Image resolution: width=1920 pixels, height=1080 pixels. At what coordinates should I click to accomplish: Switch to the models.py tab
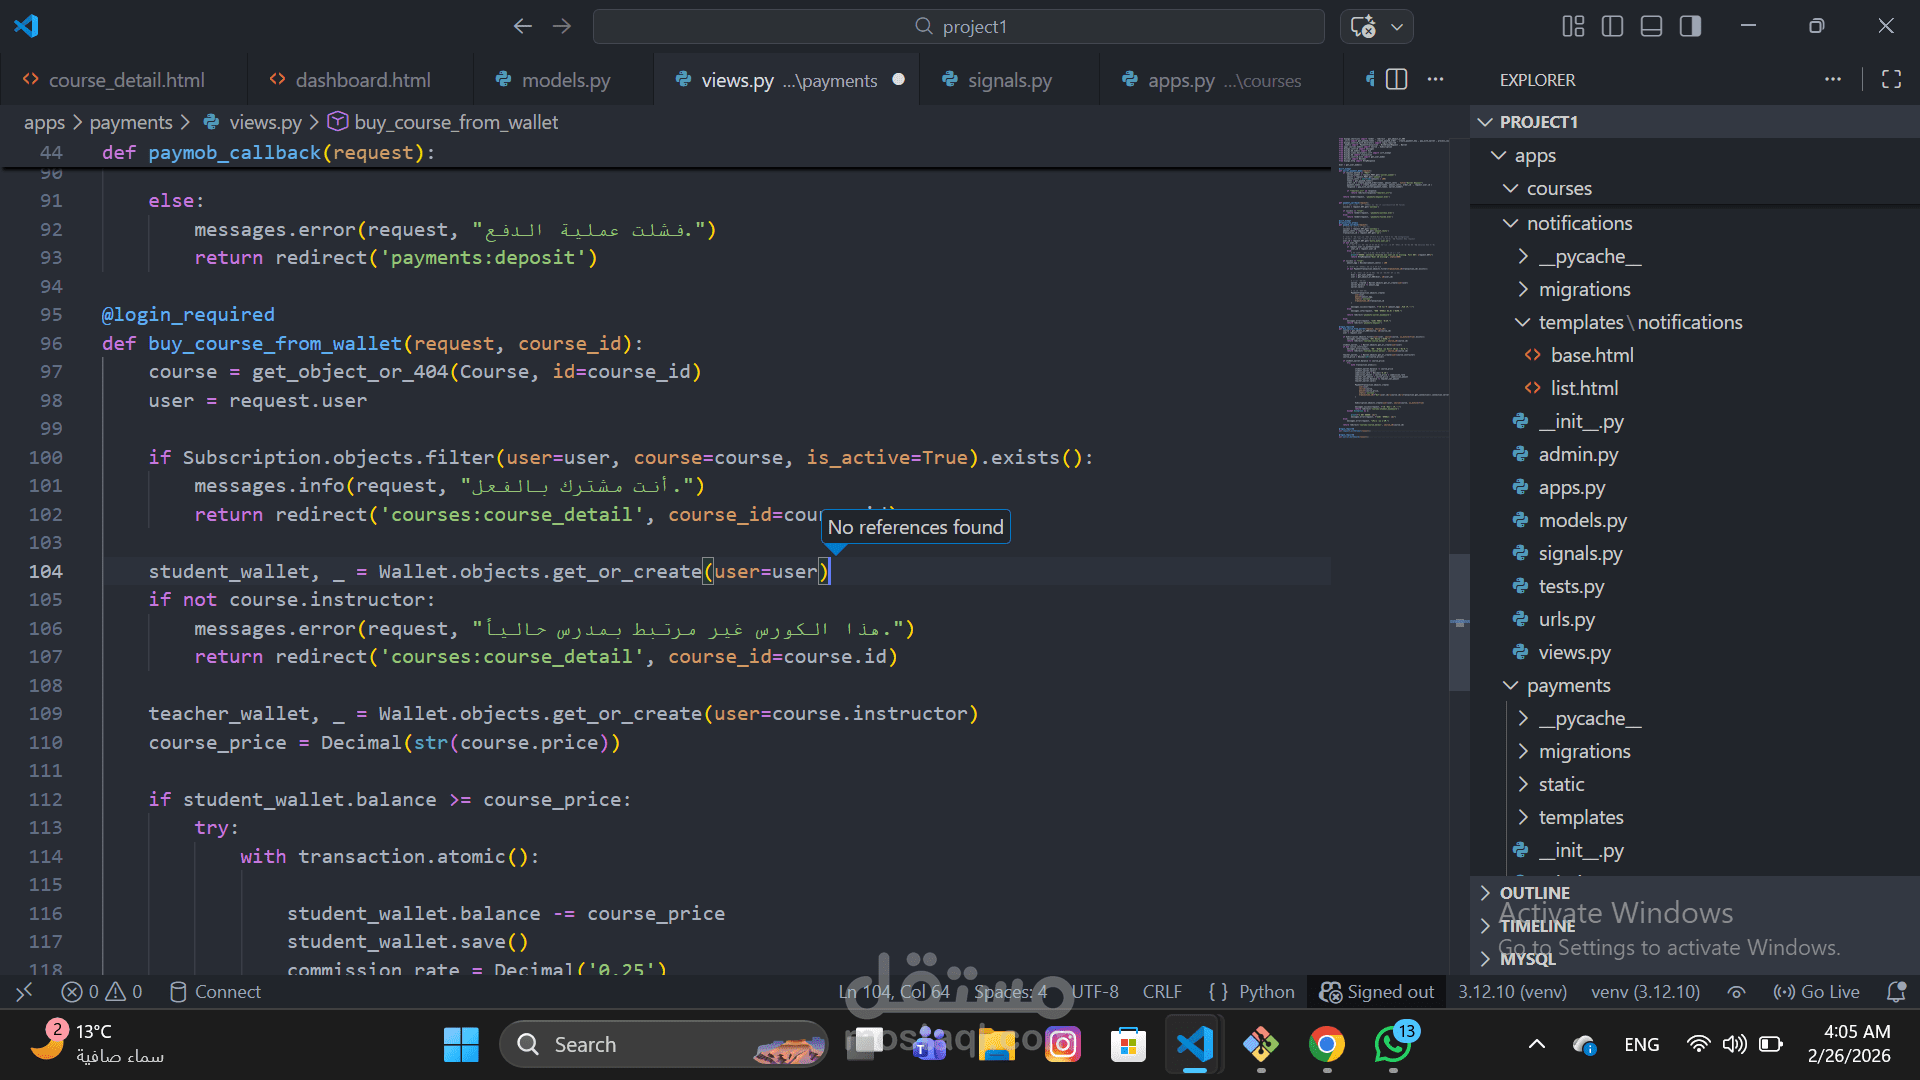coord(565,80)
